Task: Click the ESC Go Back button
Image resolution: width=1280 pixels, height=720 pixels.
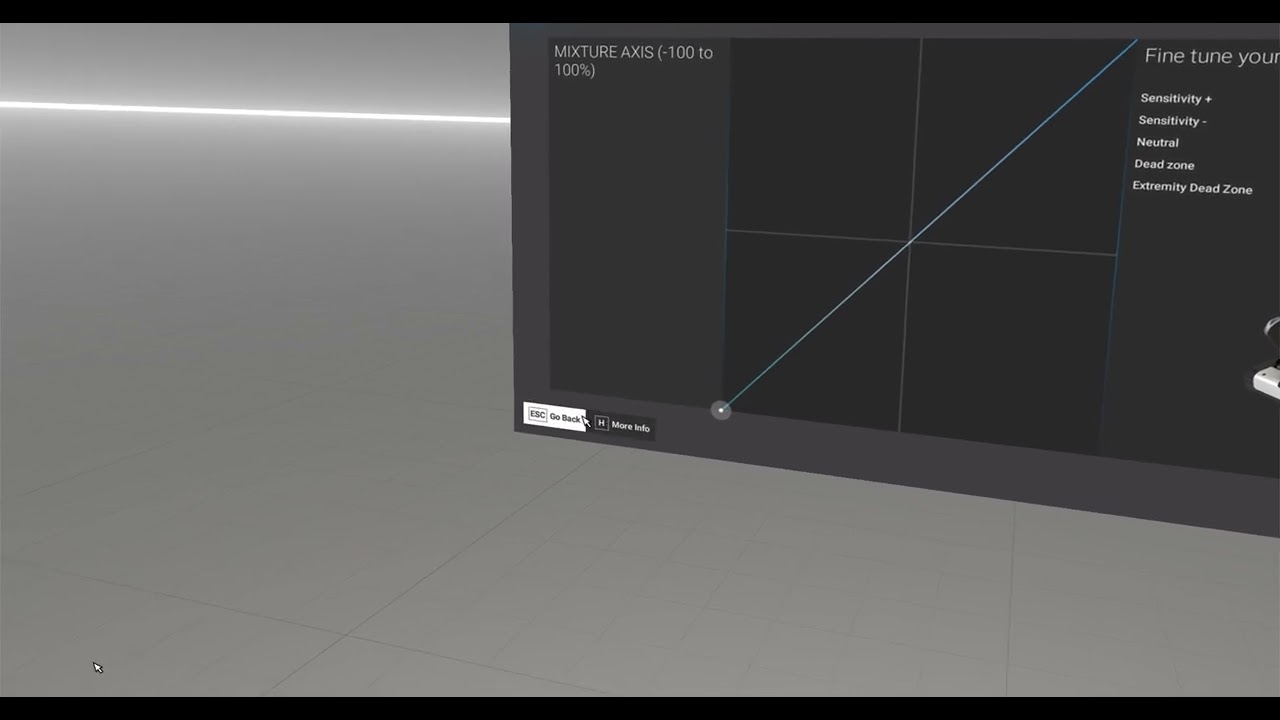Action: point(556,416)
